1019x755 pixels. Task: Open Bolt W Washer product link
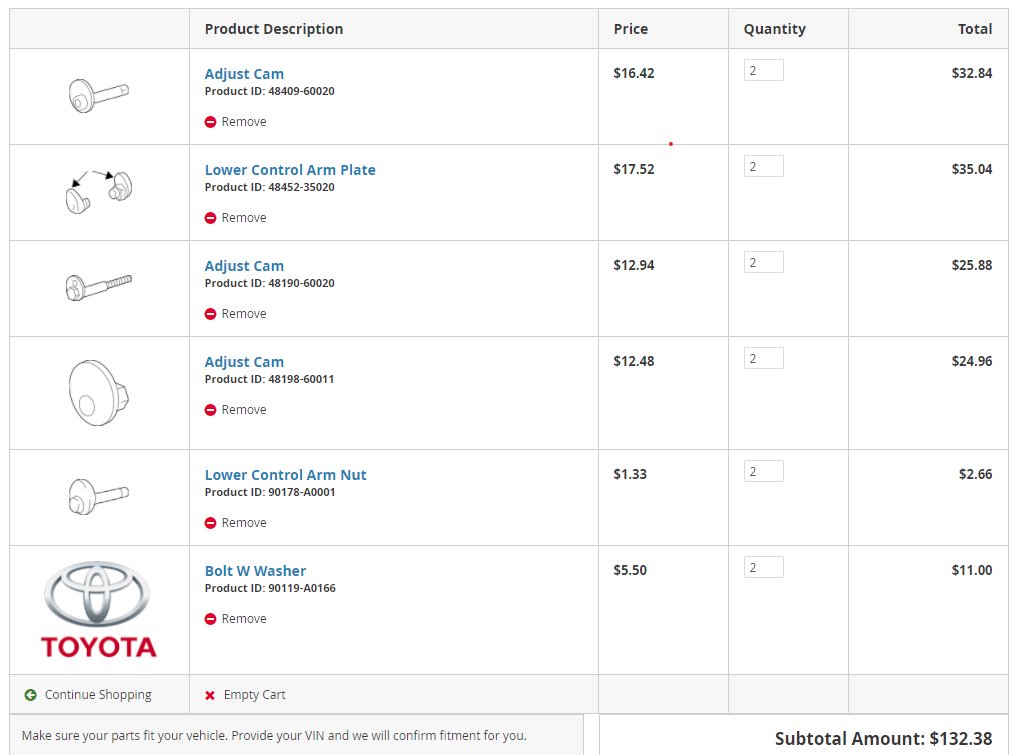point(255,571)
